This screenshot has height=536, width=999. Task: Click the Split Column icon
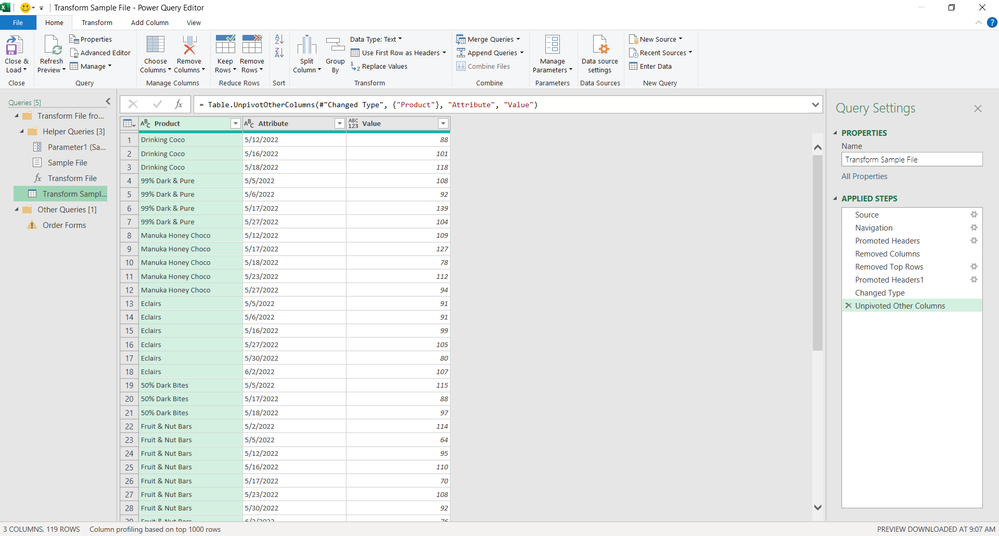(x=306, y=46)
